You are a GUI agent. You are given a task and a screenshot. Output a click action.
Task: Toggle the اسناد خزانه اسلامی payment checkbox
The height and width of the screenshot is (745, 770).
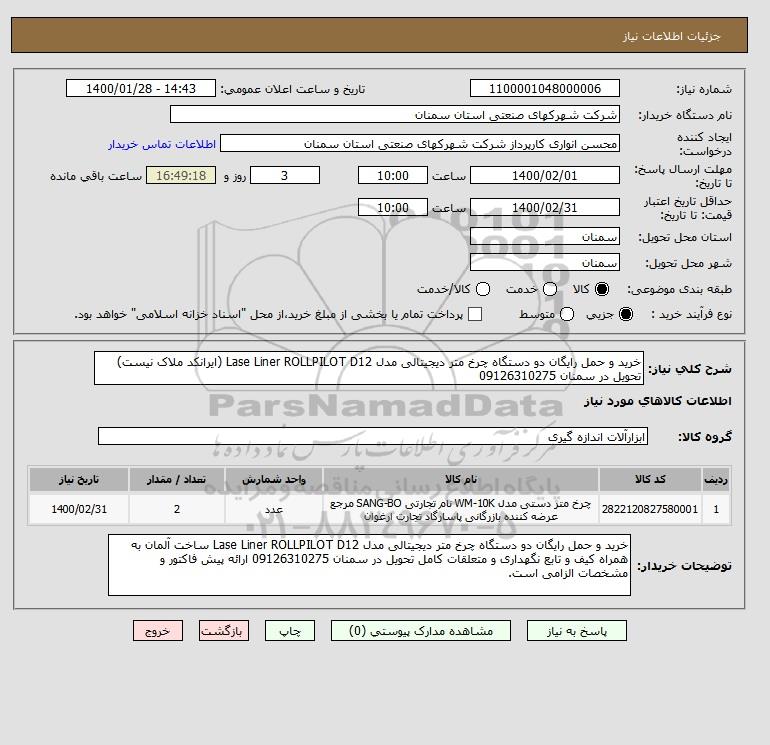tap(475, 314)
